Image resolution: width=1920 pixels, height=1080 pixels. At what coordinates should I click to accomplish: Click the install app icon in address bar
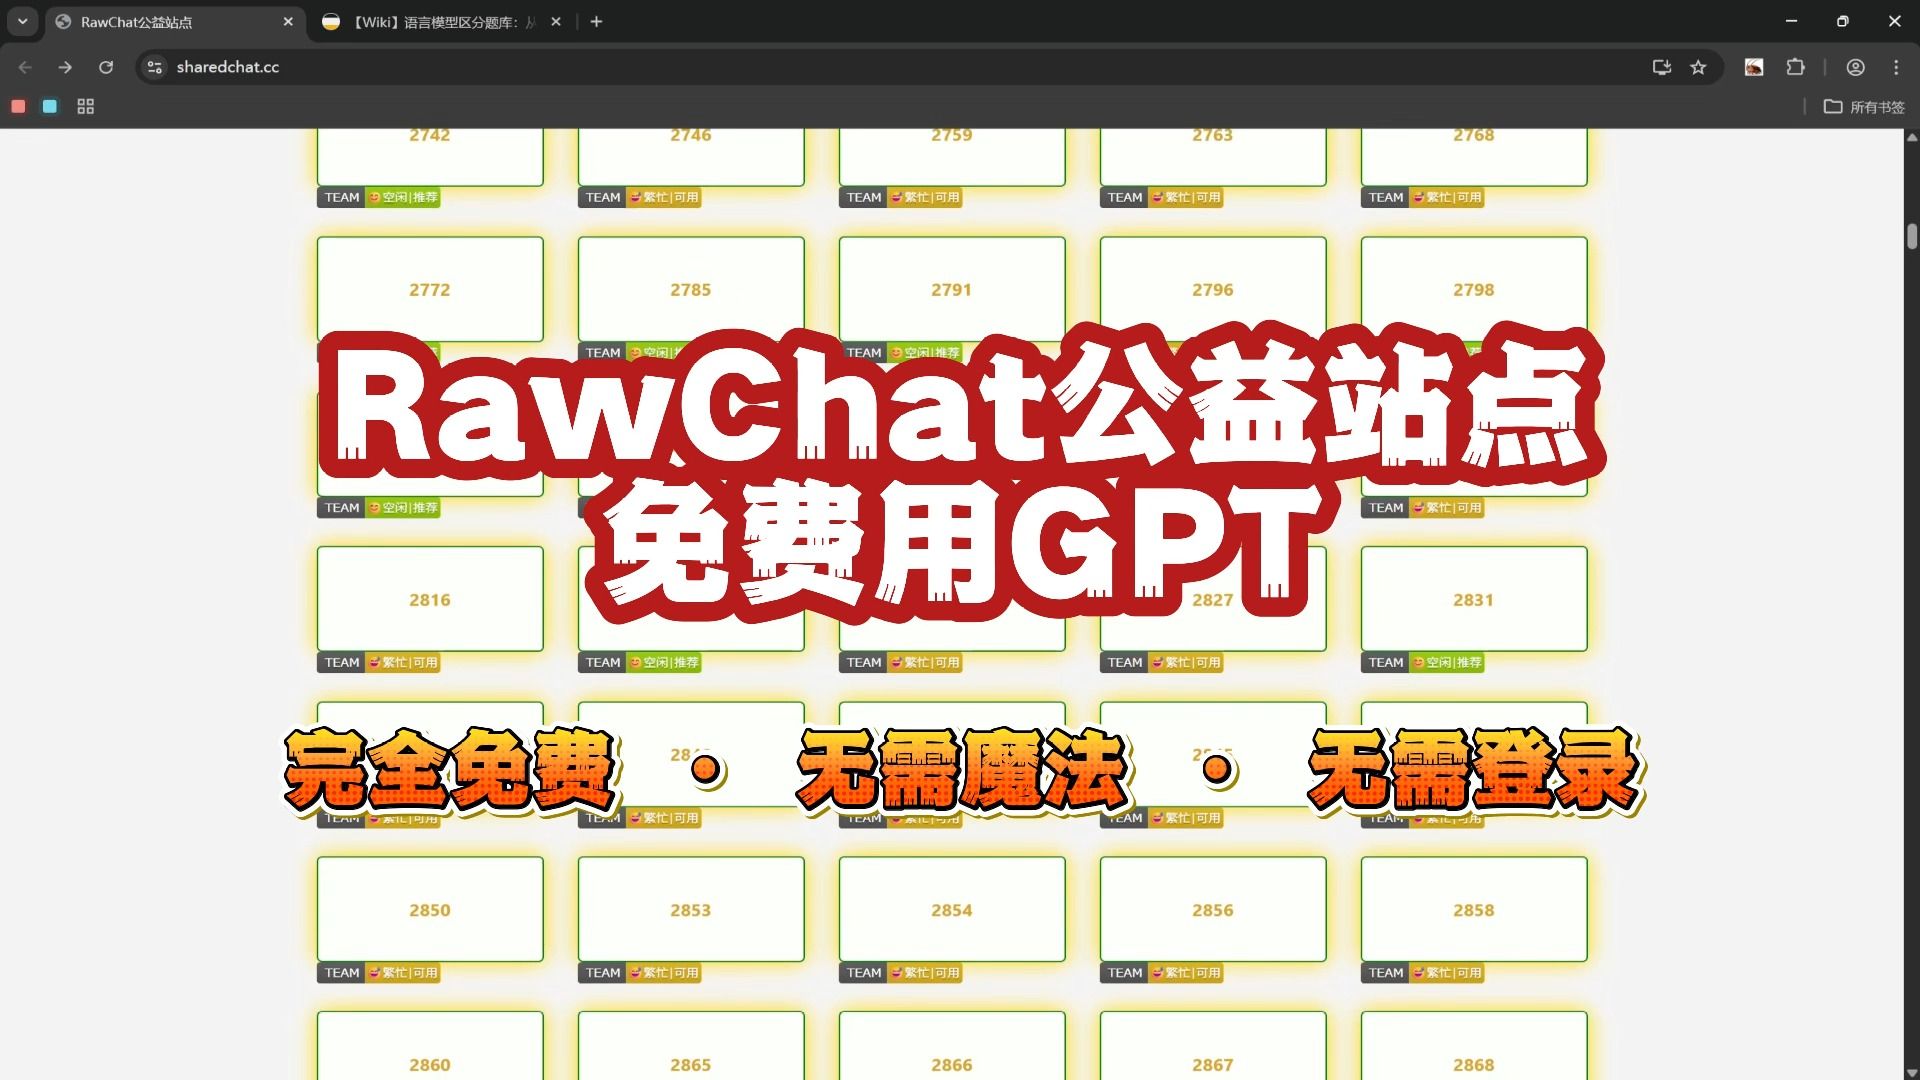coord(1661,67)
